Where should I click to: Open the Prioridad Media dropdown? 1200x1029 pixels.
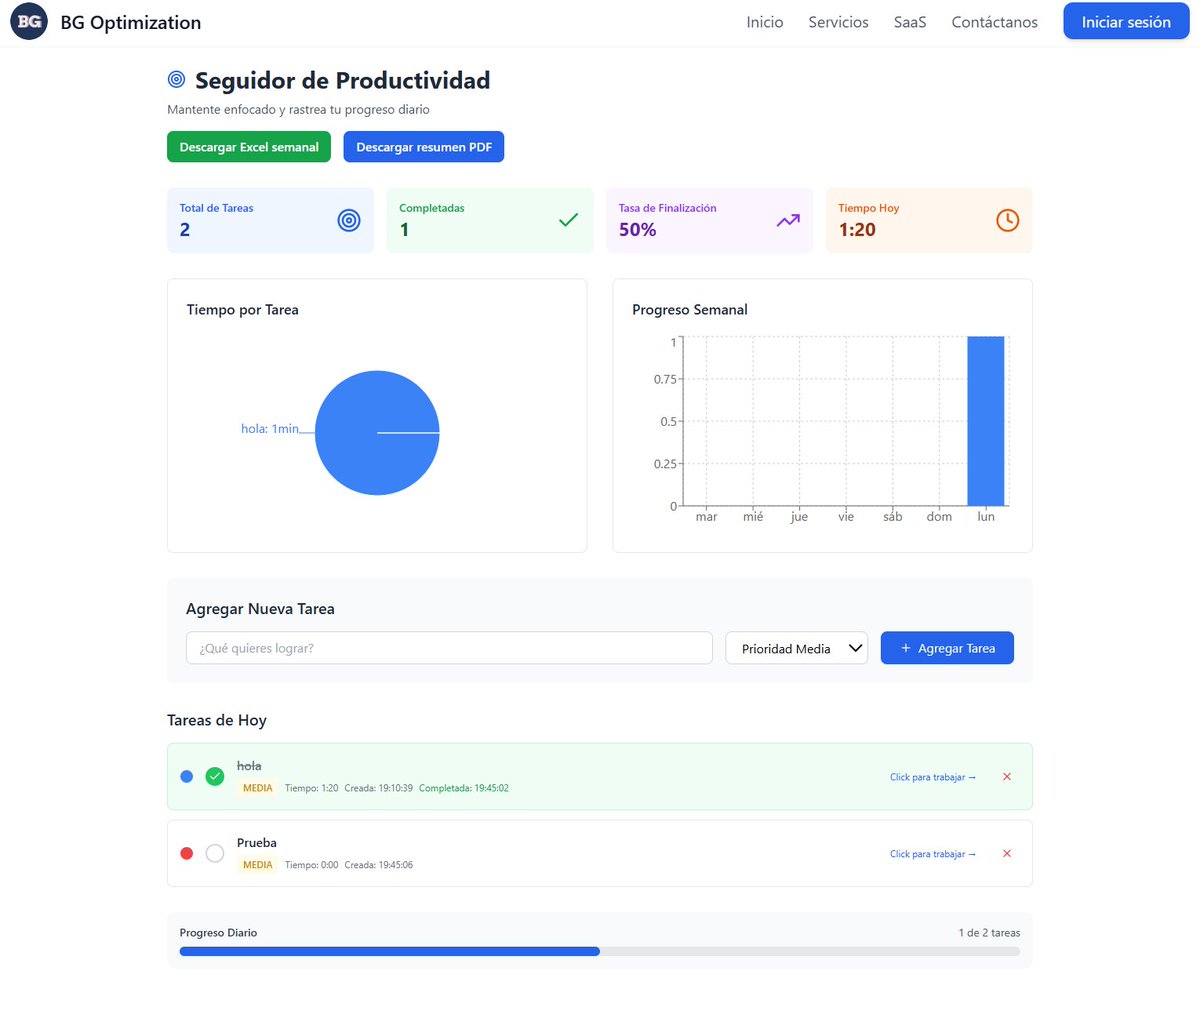point(796,648)
